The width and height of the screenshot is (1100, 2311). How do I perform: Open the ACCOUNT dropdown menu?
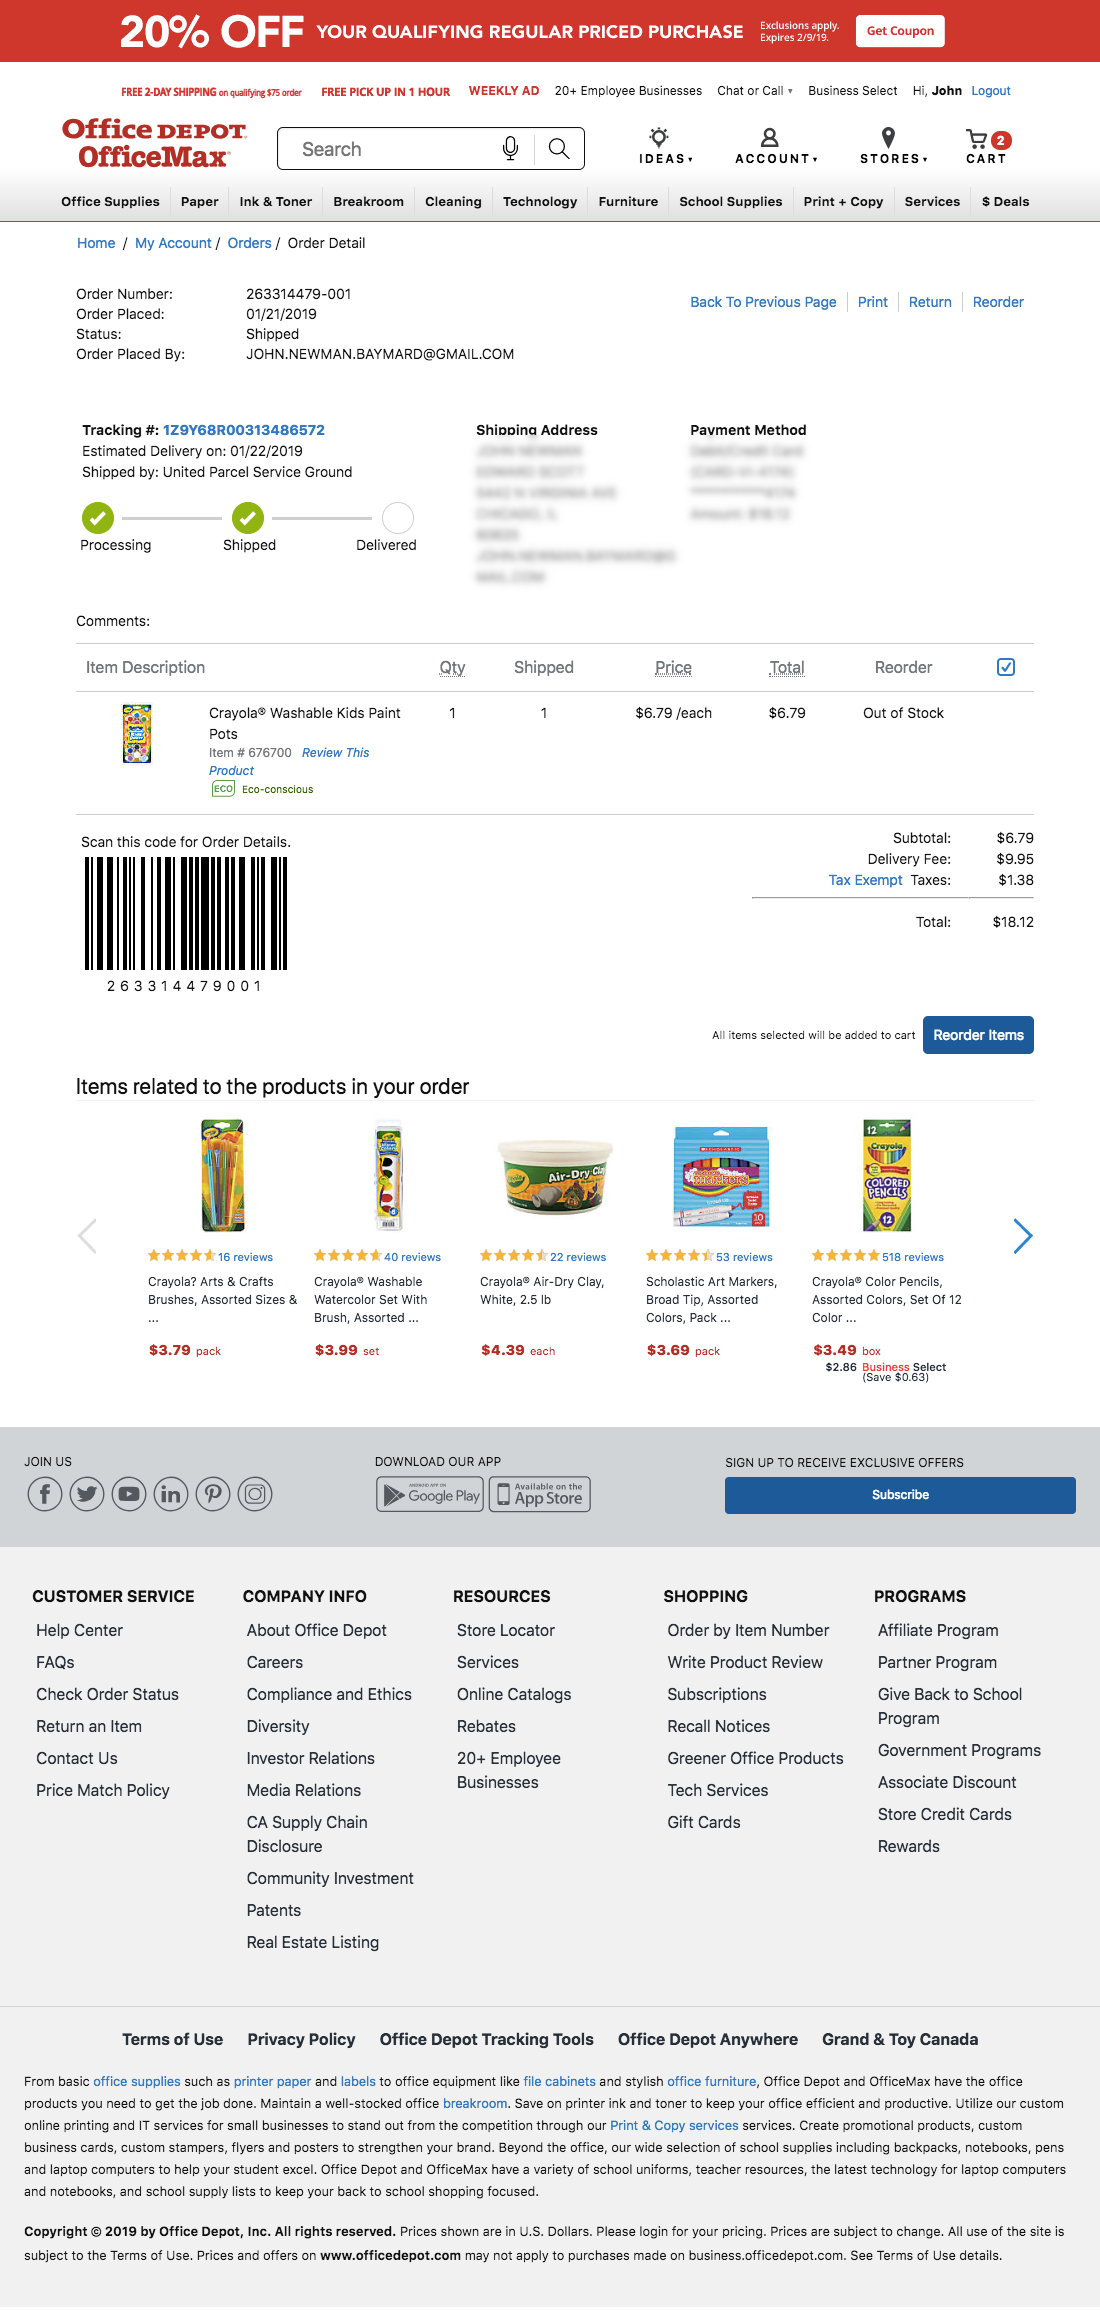pyautogui.click(x=776, y=157)
